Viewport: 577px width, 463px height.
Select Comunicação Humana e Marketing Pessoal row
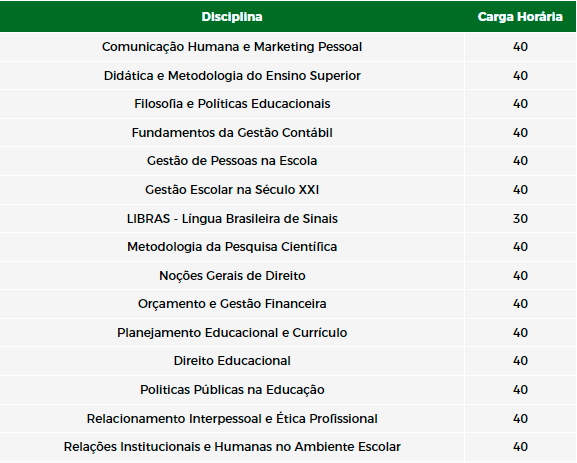[x=288, y=47]
